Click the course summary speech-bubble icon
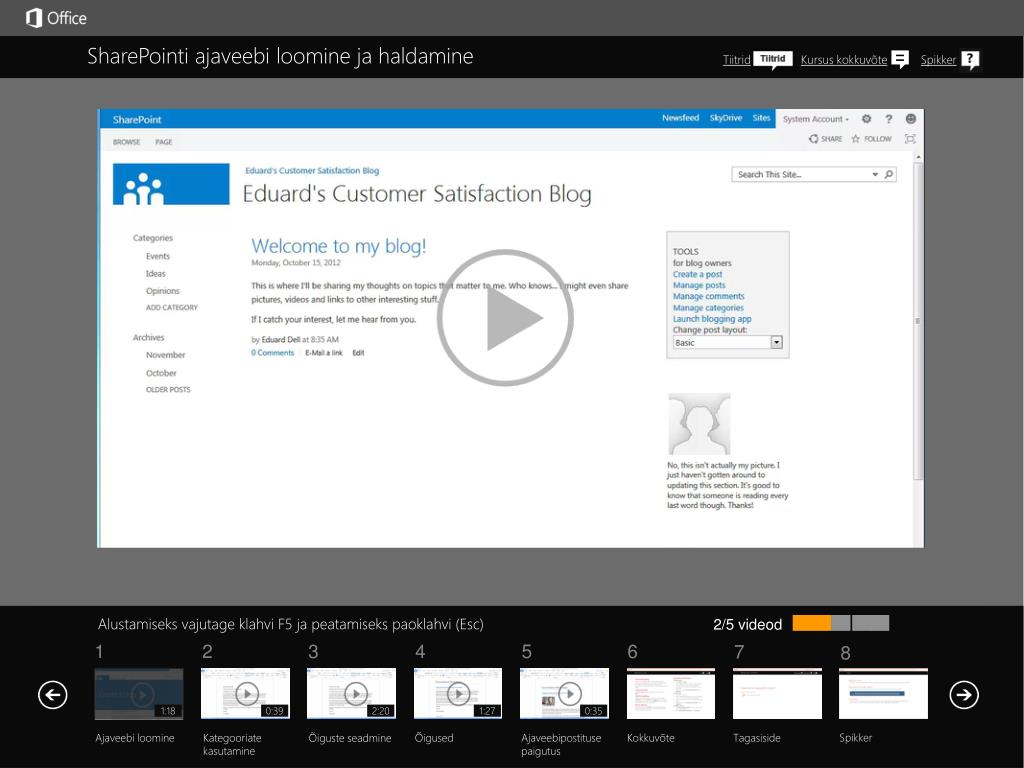 (900, 59)
